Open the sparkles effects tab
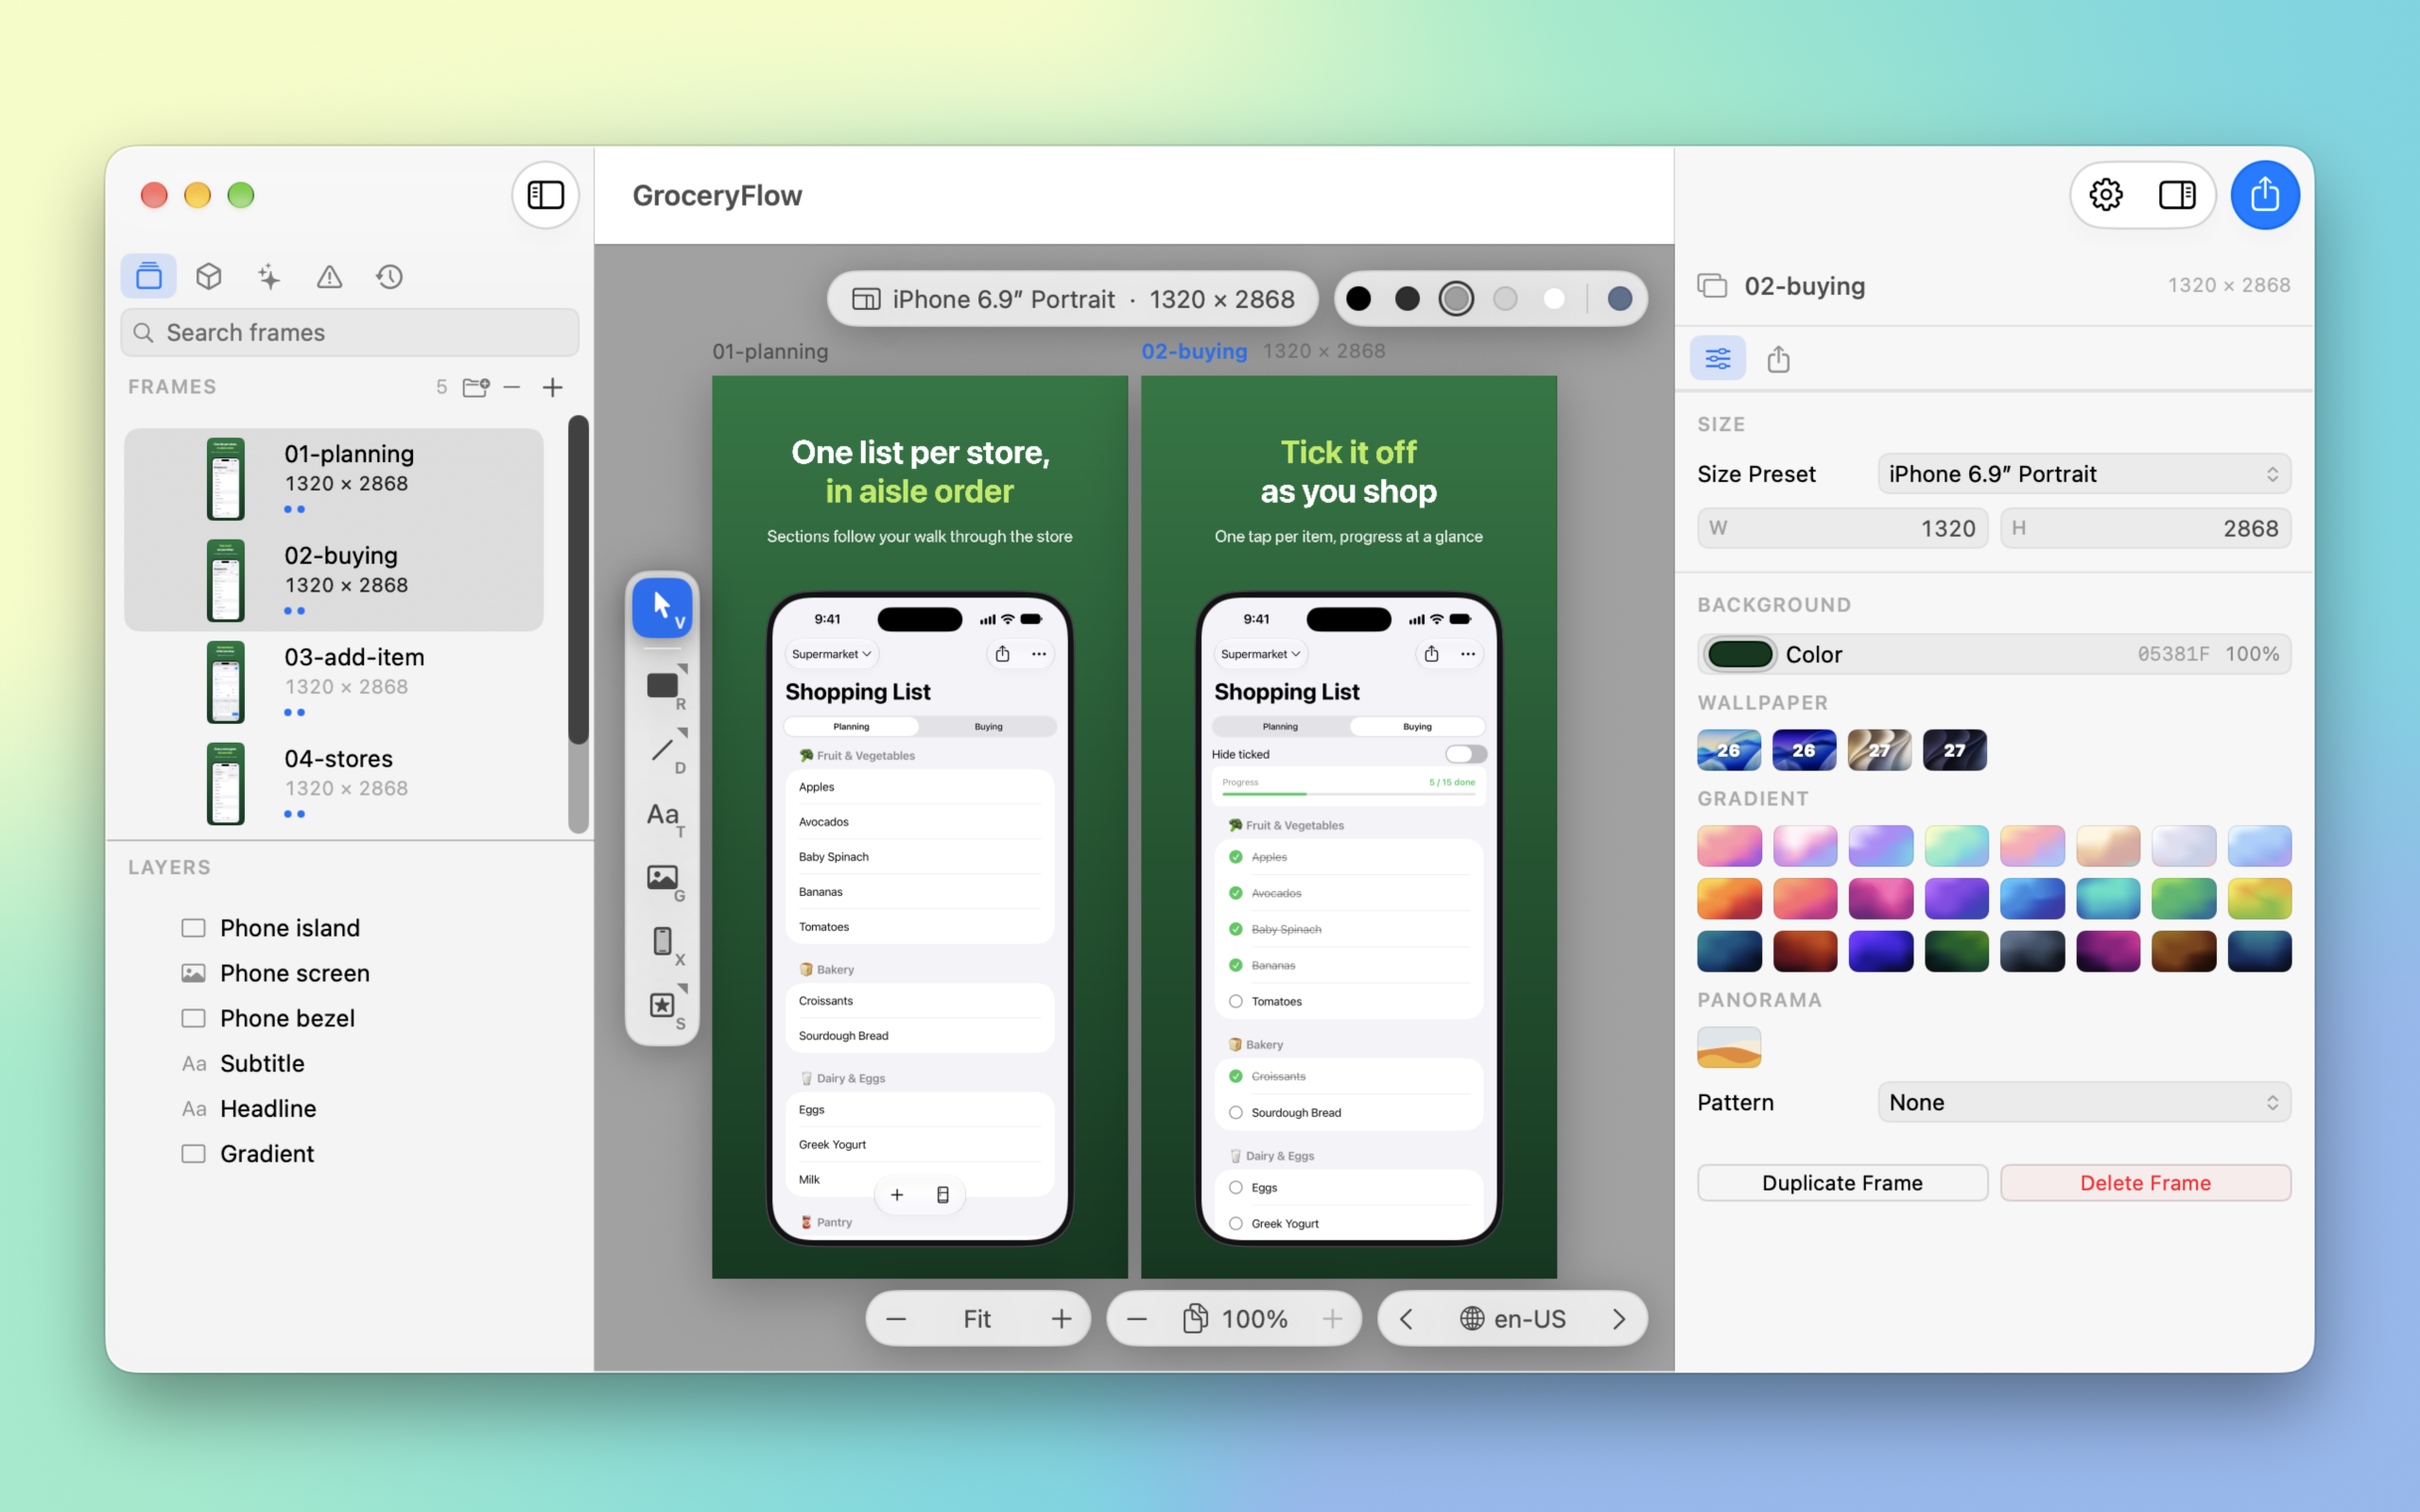 click(x=269, y=276)
